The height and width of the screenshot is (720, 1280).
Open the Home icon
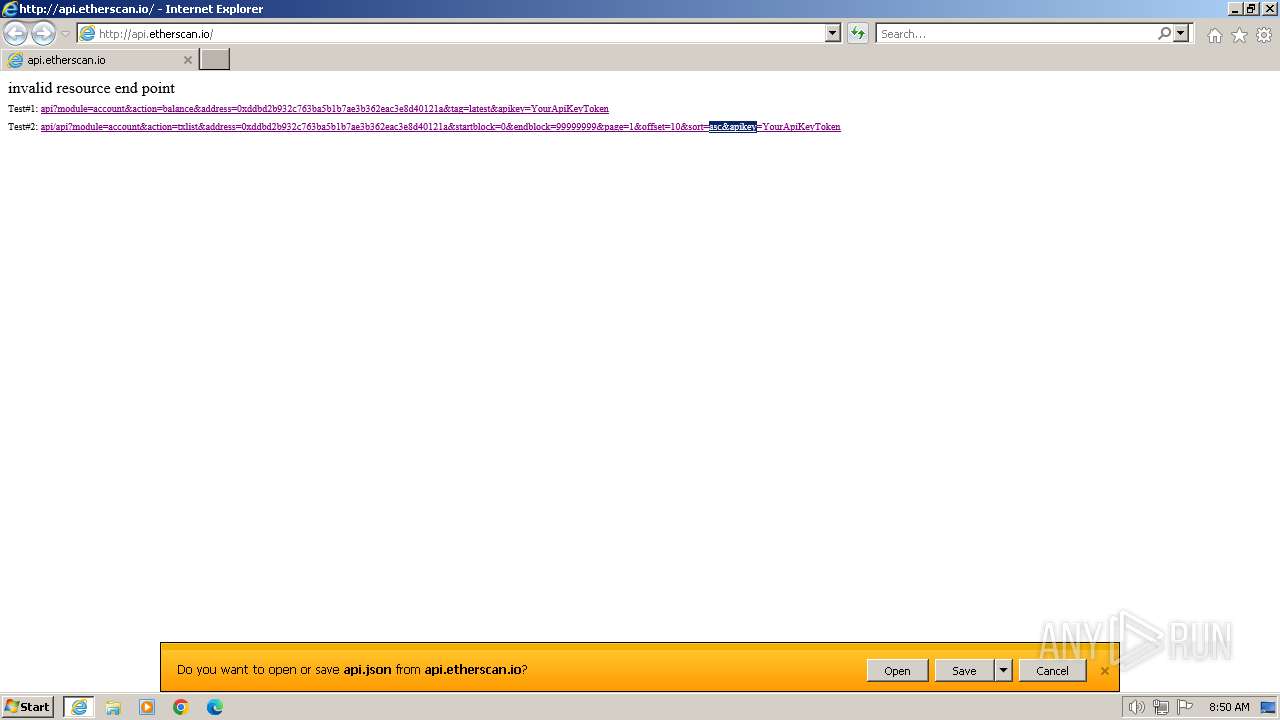[1214, 35]
